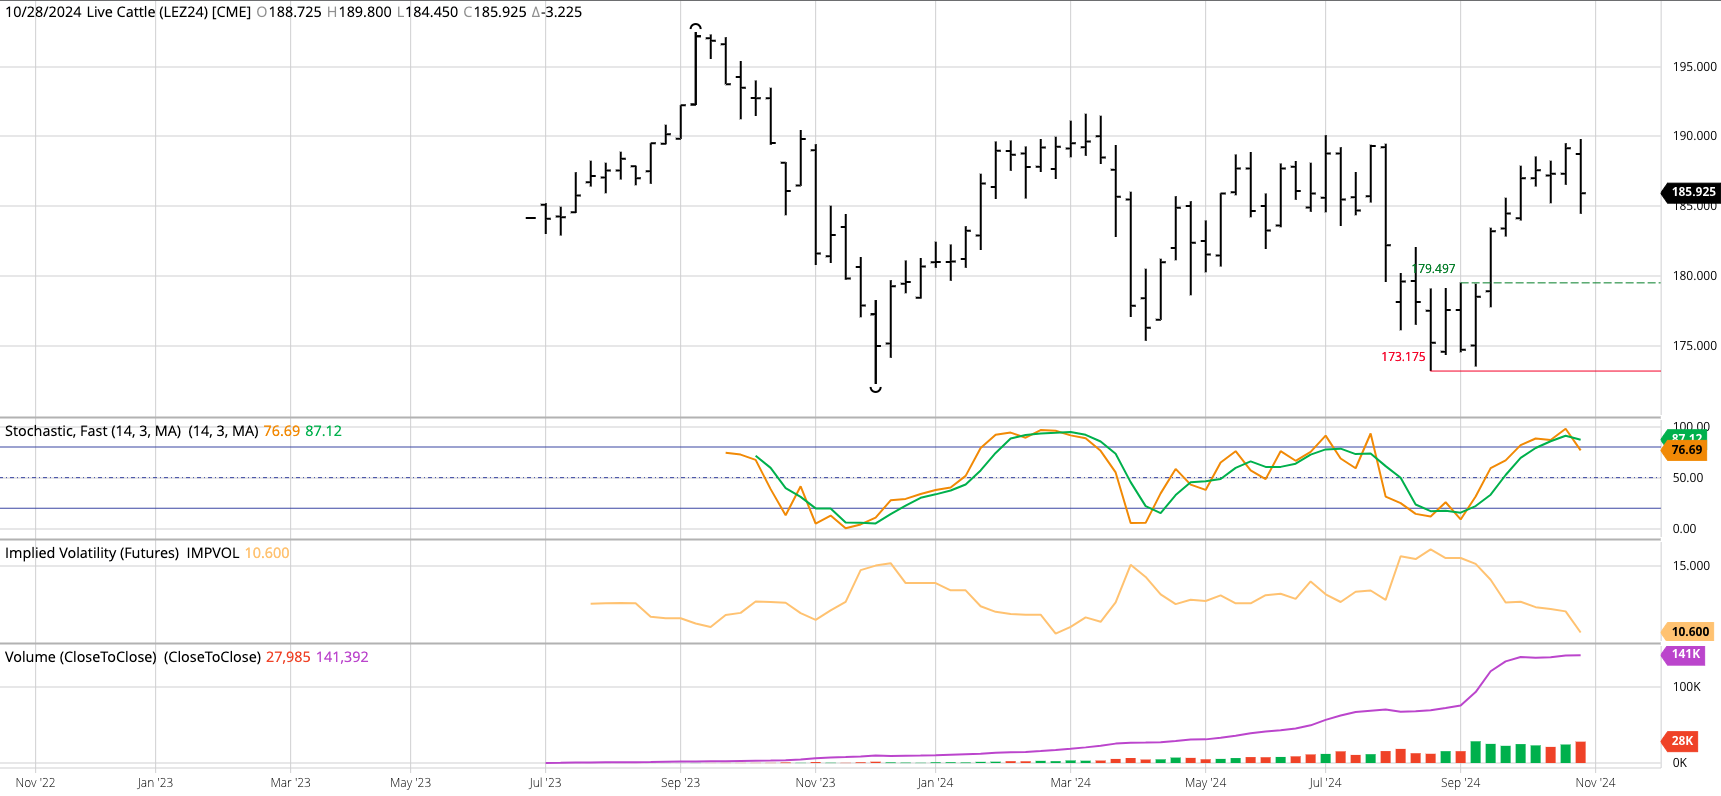Click the 185.925 last price tag
The height and width of the screenshot is (796, 1721).
click(x=1692, y=192)
